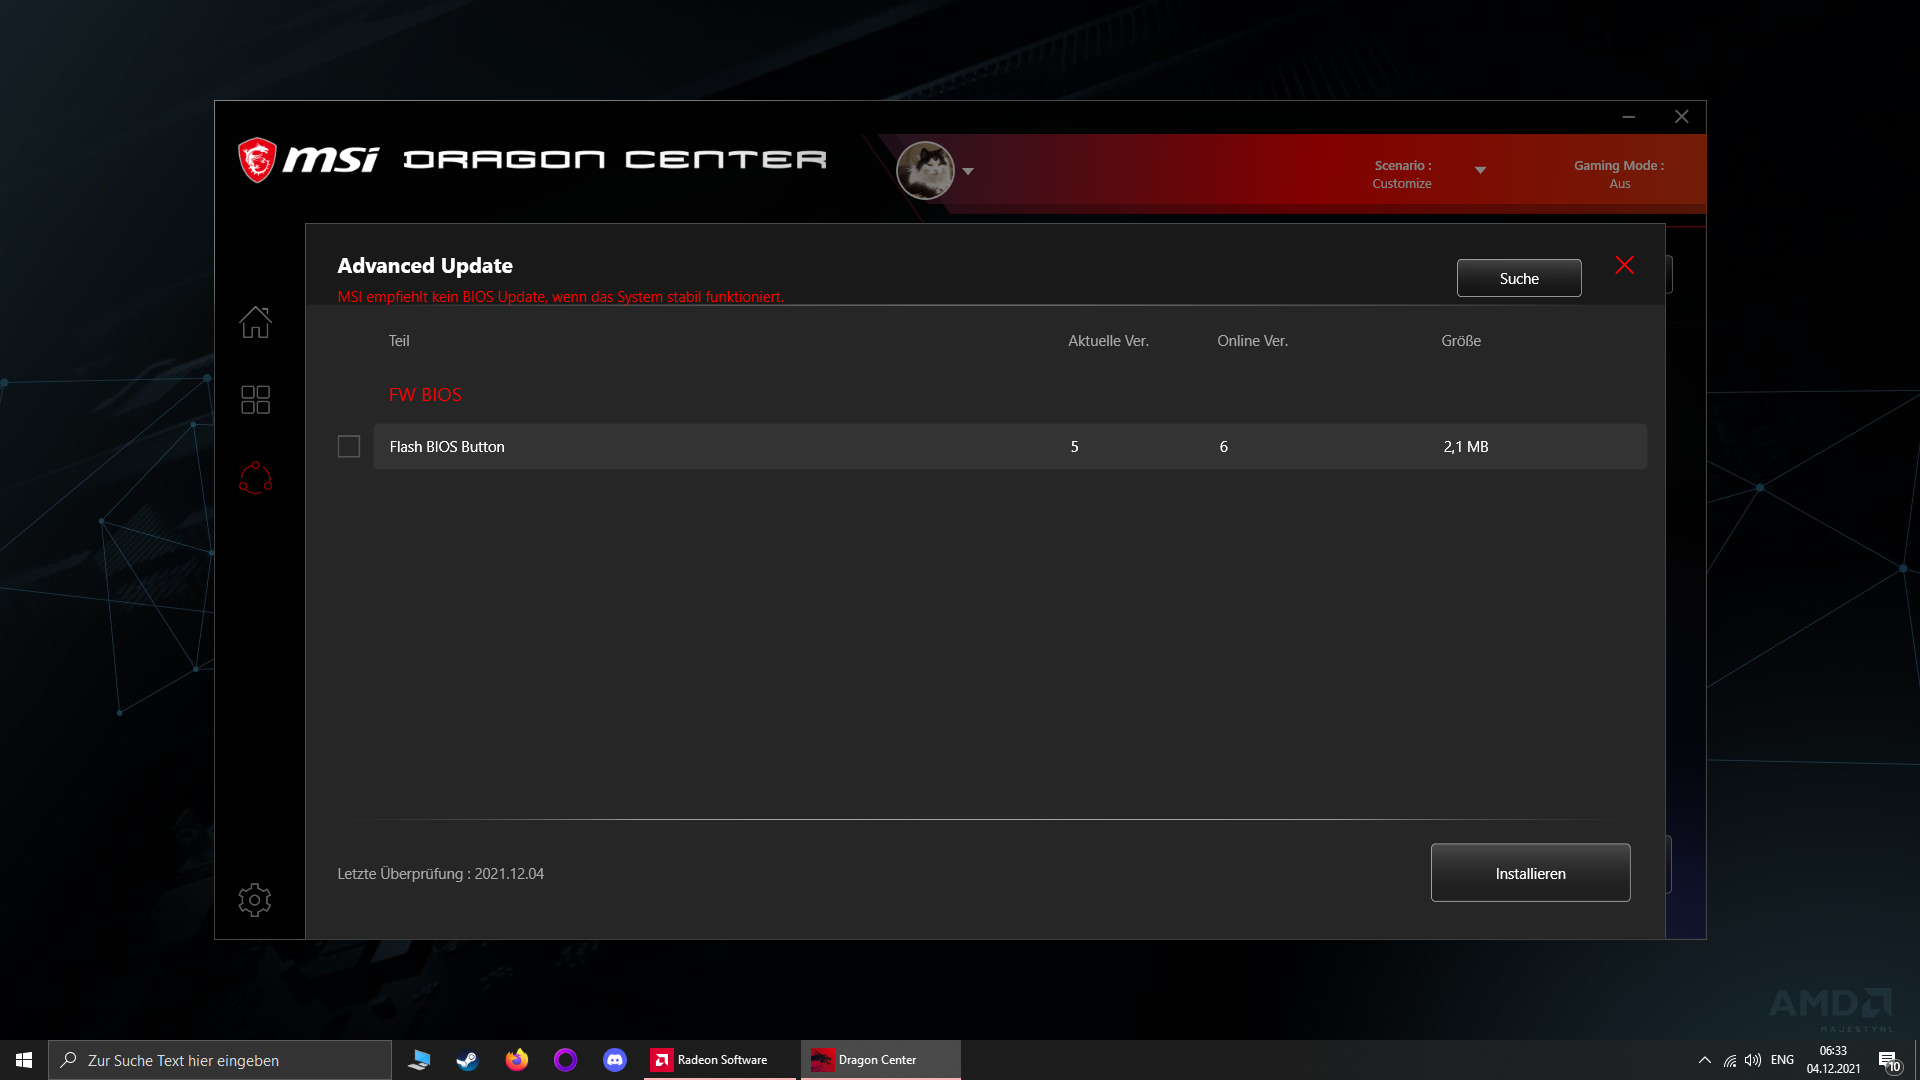The width and height of the screenshot is (1920, 1080).
Task: Toggle Gaming Mode Aus
Action: pos(1618,174)
